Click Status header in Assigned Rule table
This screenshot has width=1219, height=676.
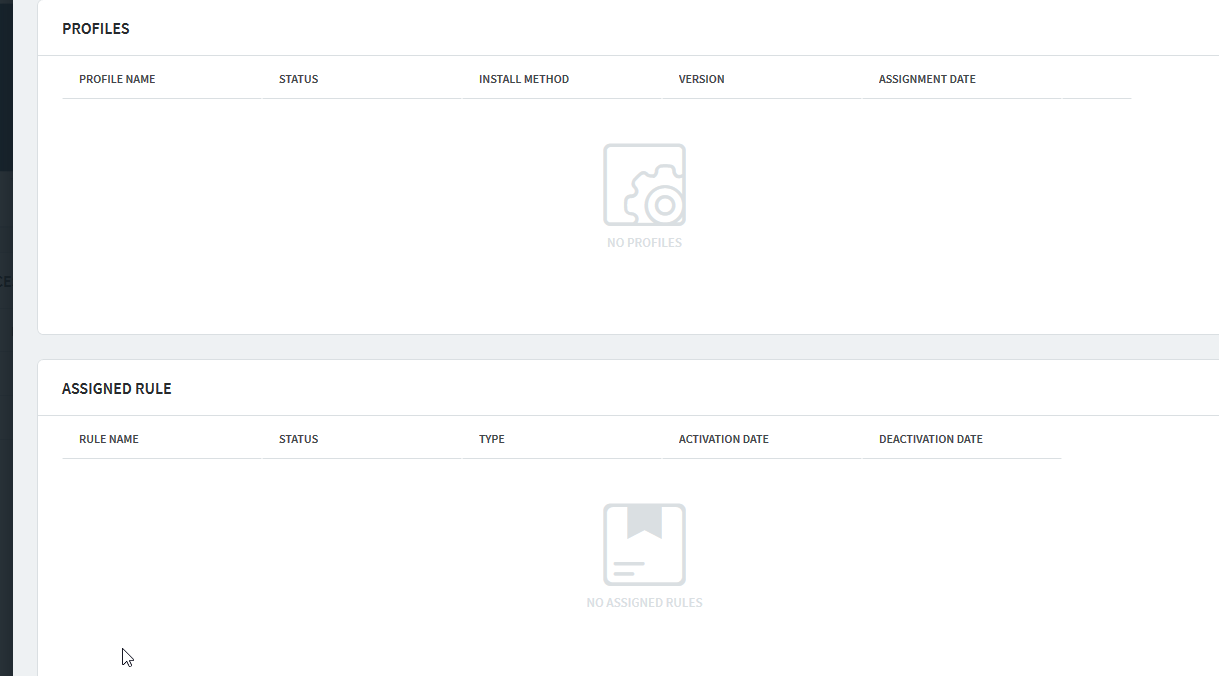point(298,439)
